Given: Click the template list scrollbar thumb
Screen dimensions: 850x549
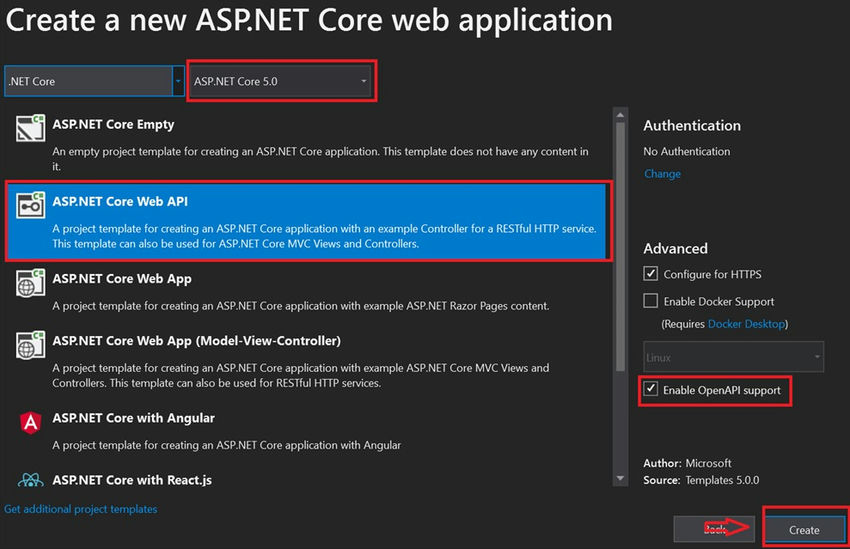Looking at the screenshot, I should point(621,247).
